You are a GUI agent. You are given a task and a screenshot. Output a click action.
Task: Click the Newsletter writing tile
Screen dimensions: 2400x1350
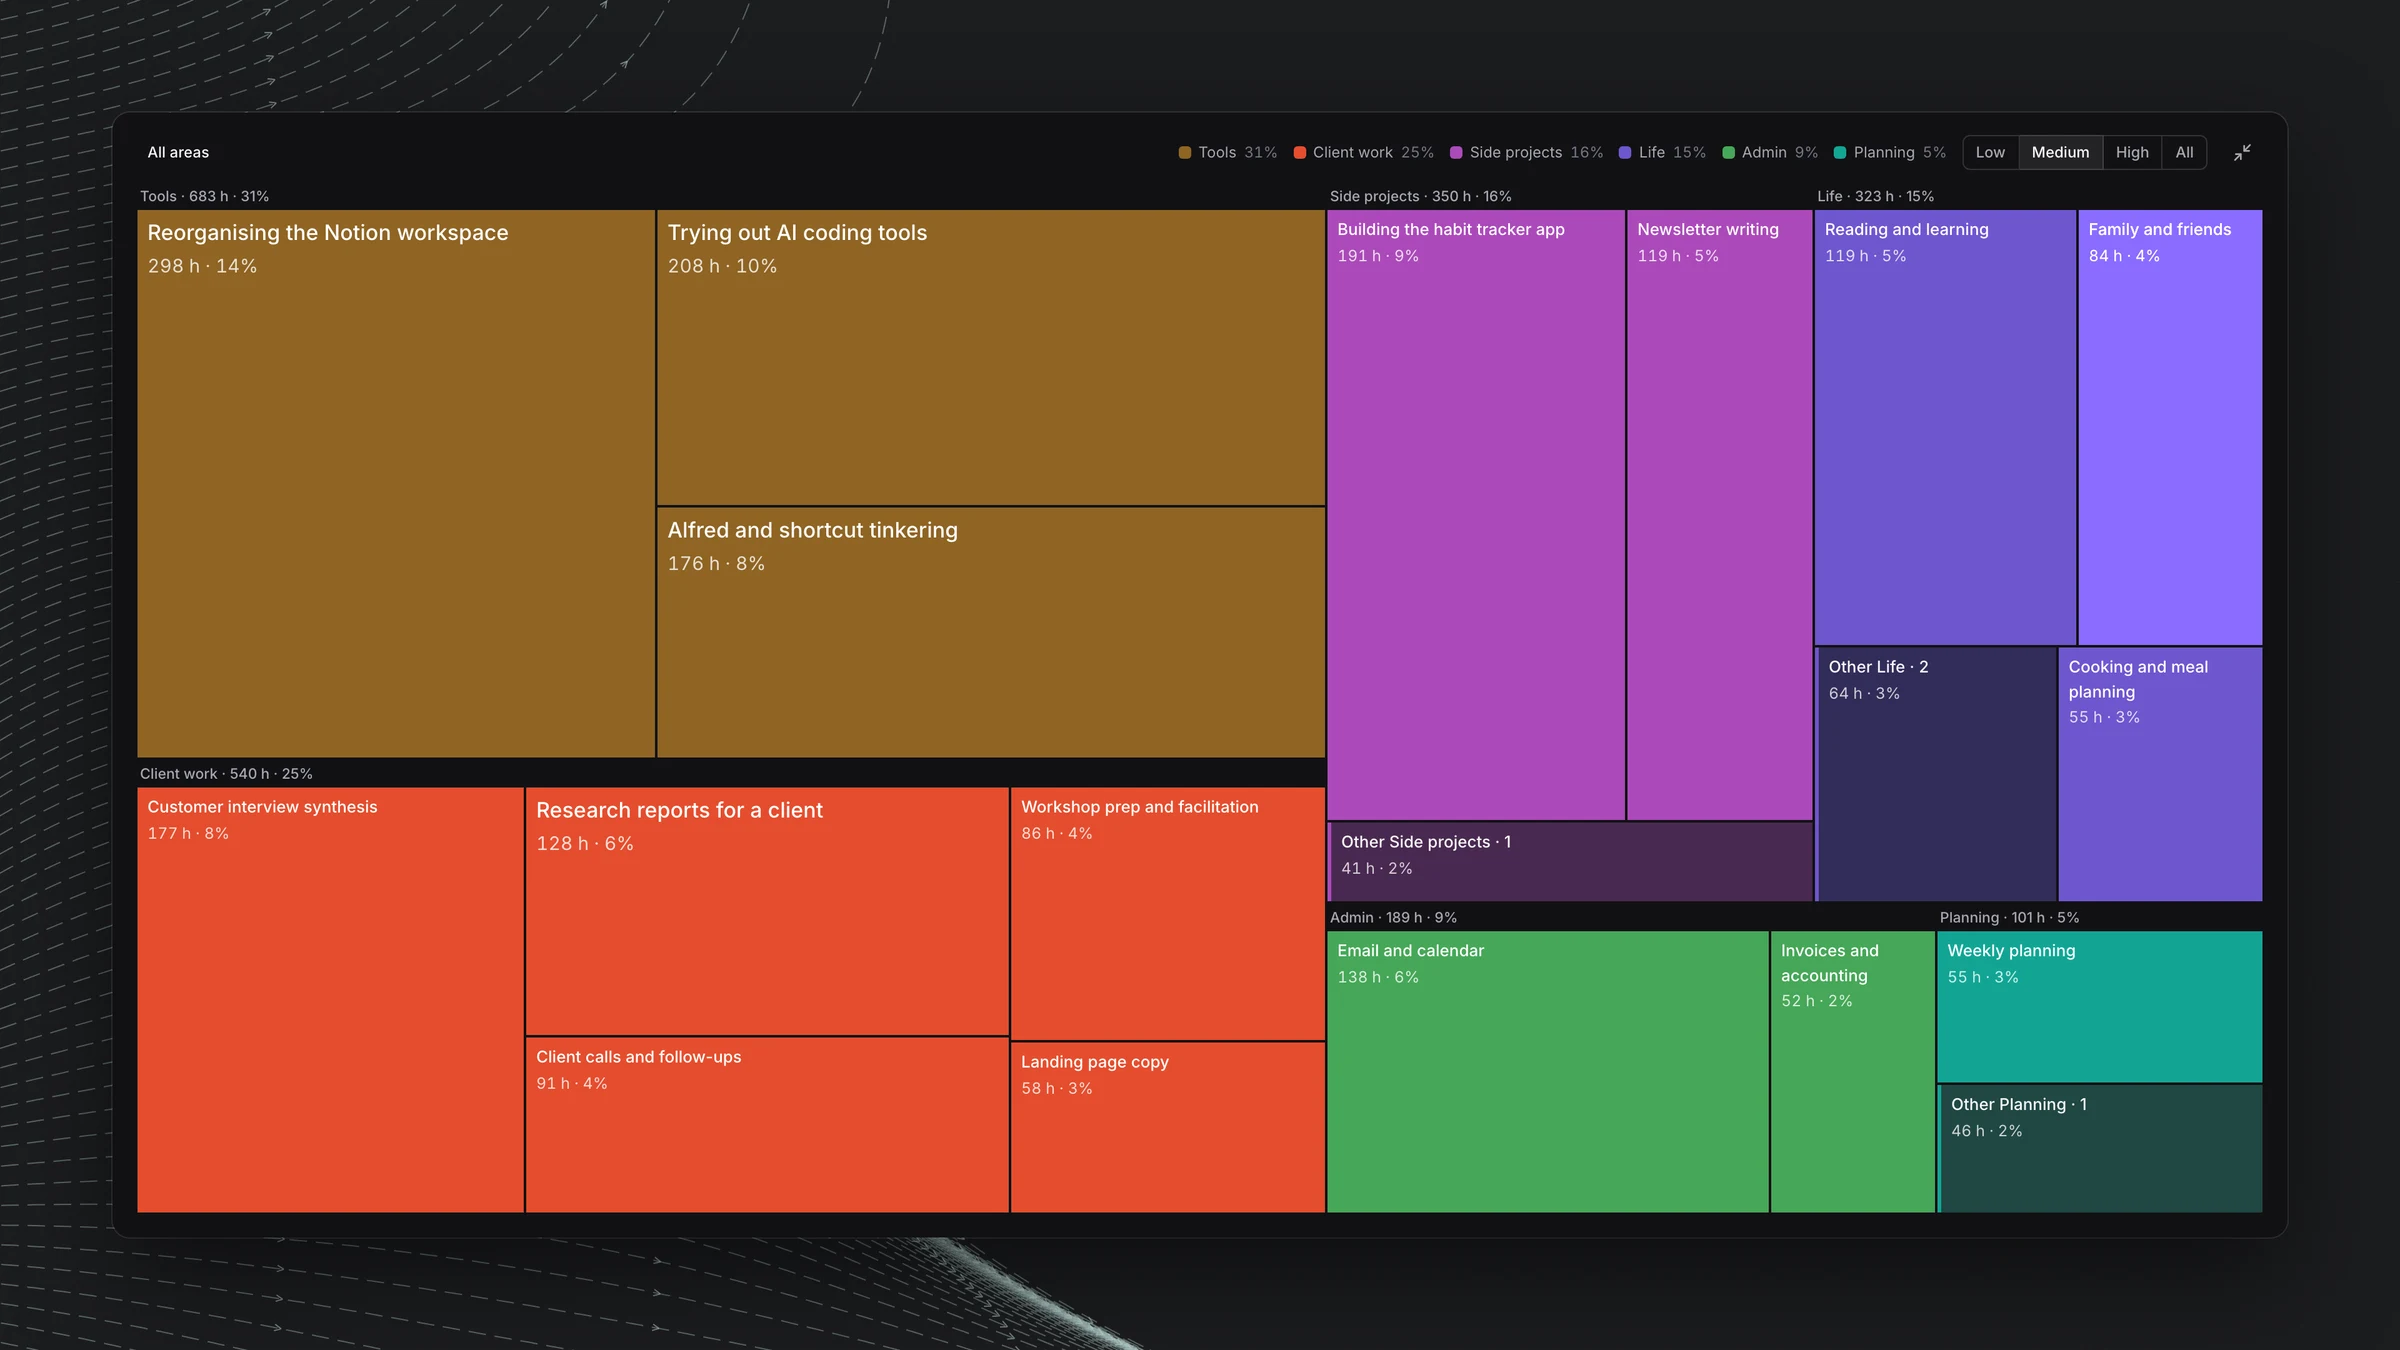[1720, 514]
